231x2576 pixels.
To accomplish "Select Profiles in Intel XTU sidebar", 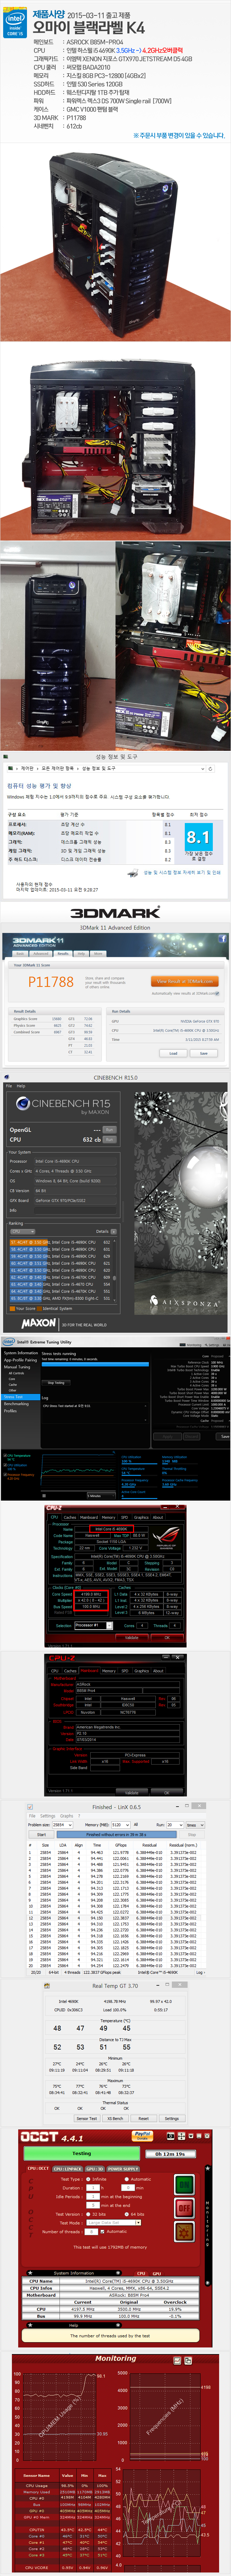I will coord(10,1411).
